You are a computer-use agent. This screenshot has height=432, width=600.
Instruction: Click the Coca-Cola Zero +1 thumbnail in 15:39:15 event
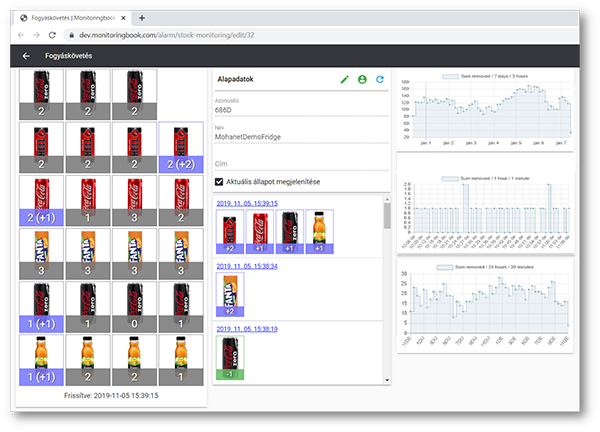[290, 231]
